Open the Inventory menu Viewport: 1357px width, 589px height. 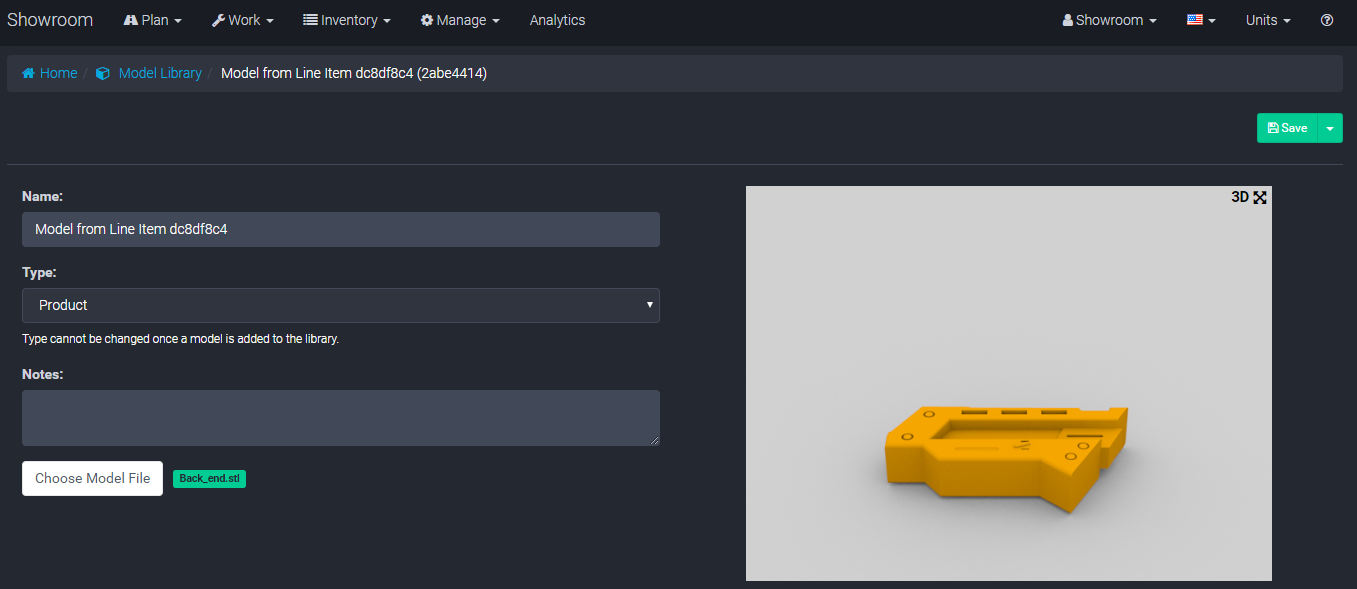tap(346, 20)
